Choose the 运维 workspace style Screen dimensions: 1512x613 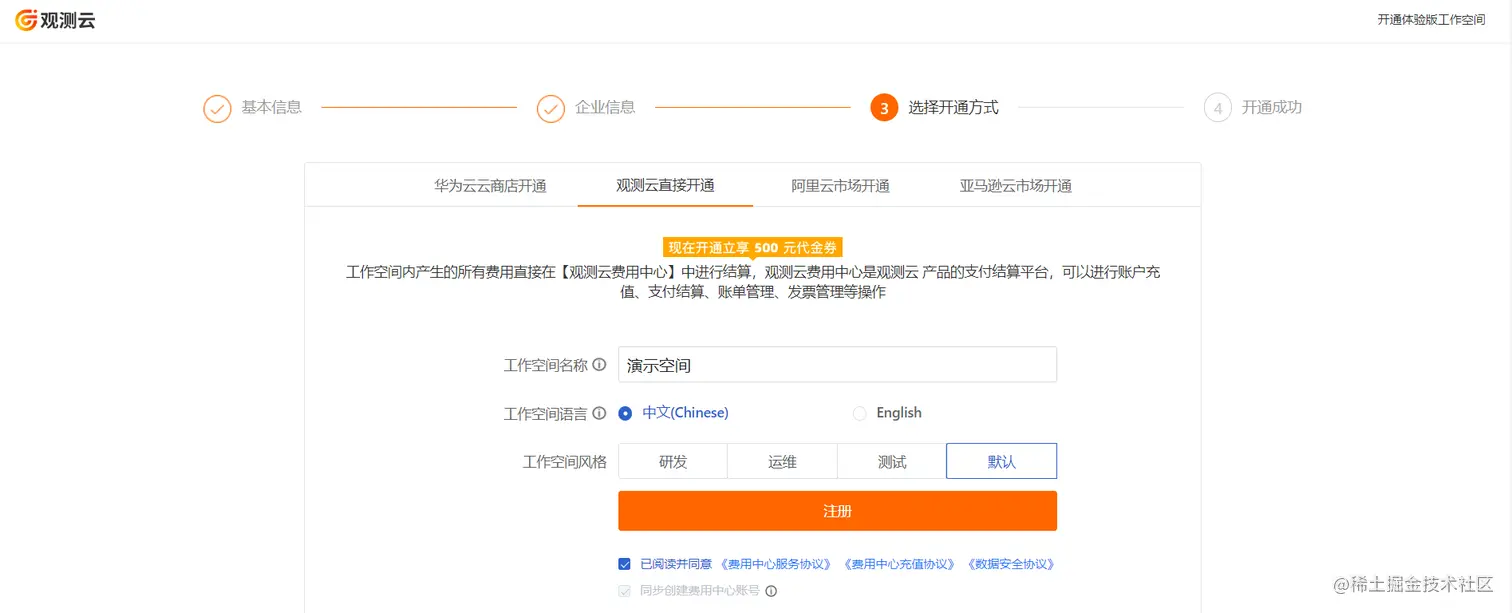pos(782,462)
